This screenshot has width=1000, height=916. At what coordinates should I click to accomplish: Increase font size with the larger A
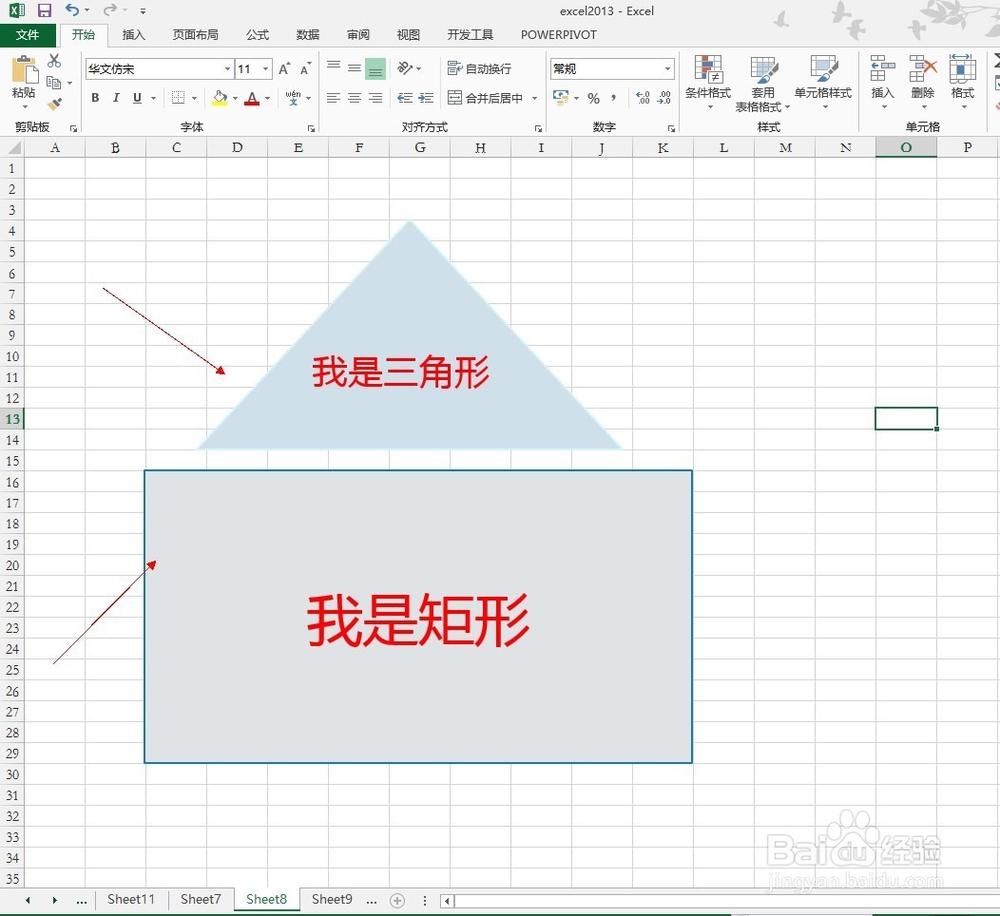tap(285, 69)
